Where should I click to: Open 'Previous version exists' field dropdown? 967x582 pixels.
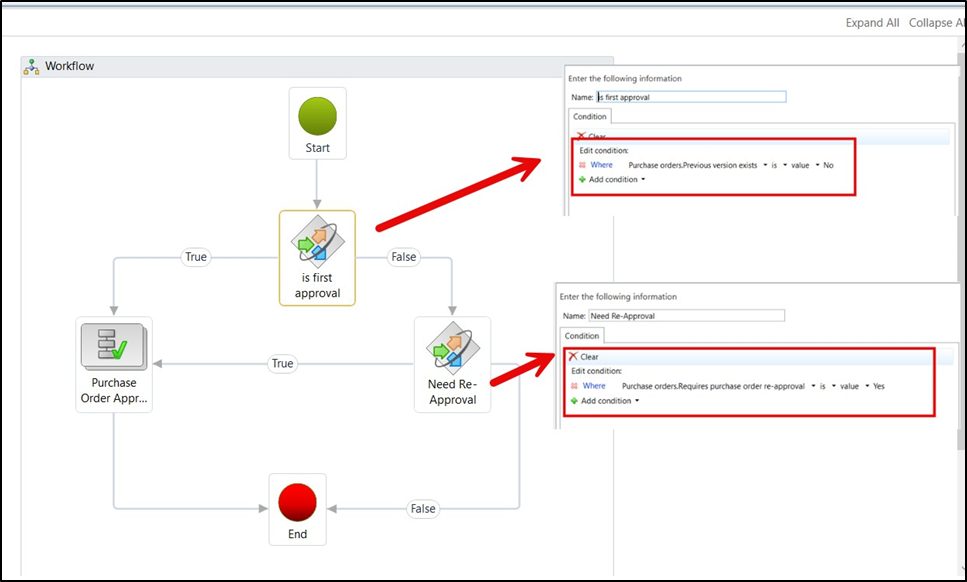765,165
